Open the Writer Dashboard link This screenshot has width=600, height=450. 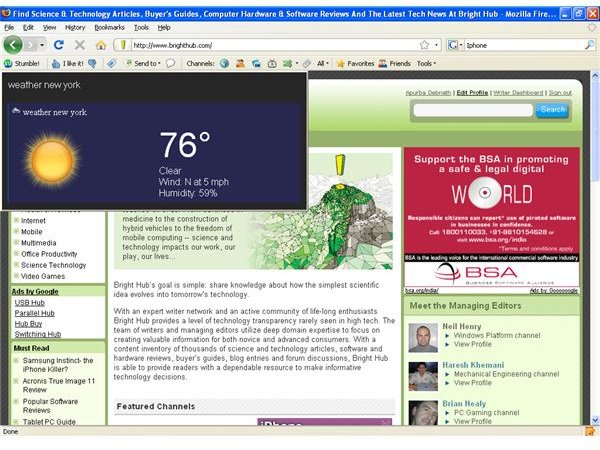coord(518,93)
